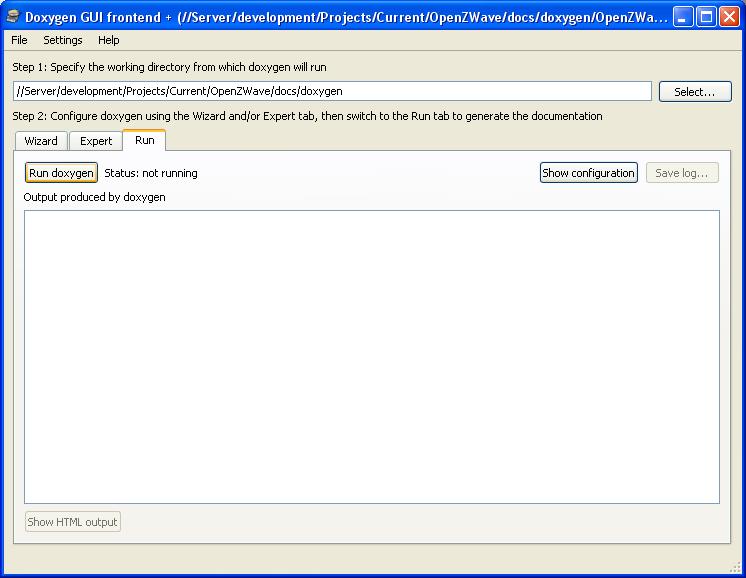Image resolution: width=746 pixels, height=578 pixels.
Task: Click the 'Status: not running' label
Action: pyautogui.click(x=151, y=173)
